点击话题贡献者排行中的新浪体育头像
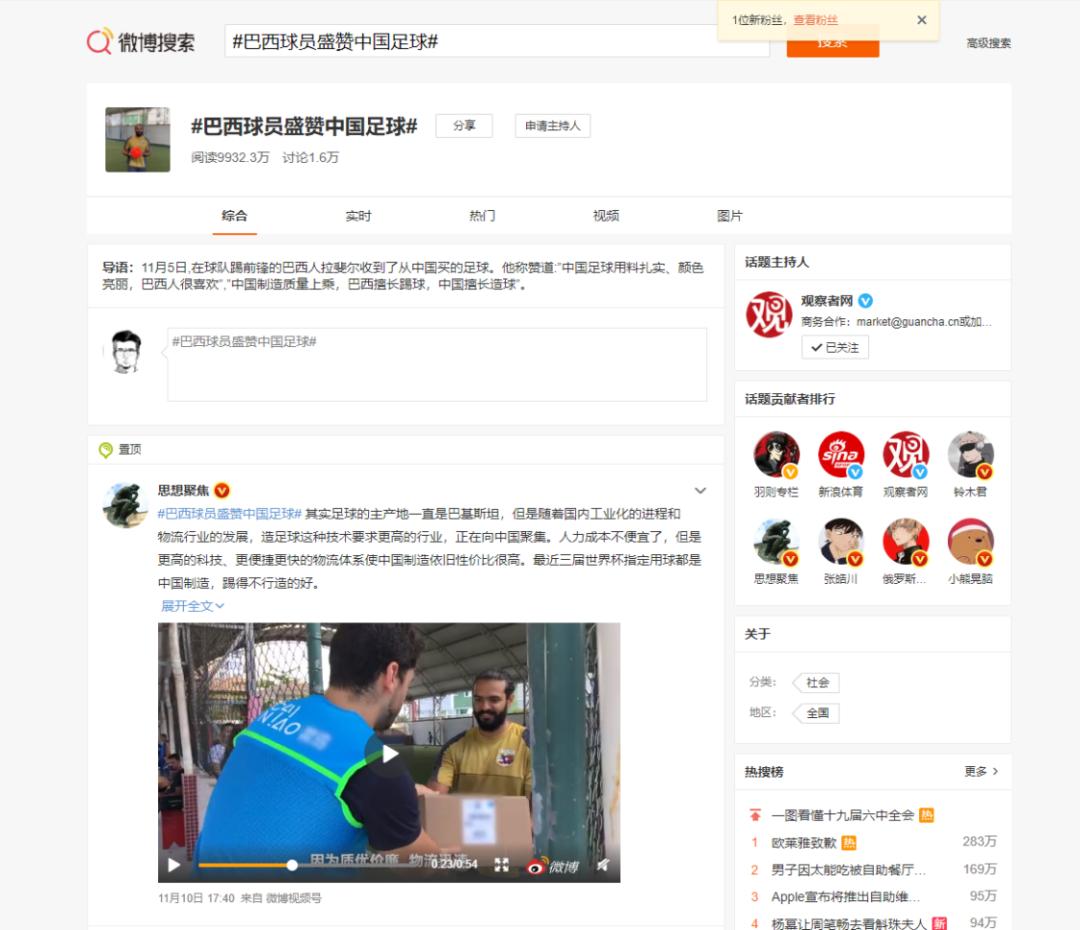1080x930 pixels. [x=841, y=455]
